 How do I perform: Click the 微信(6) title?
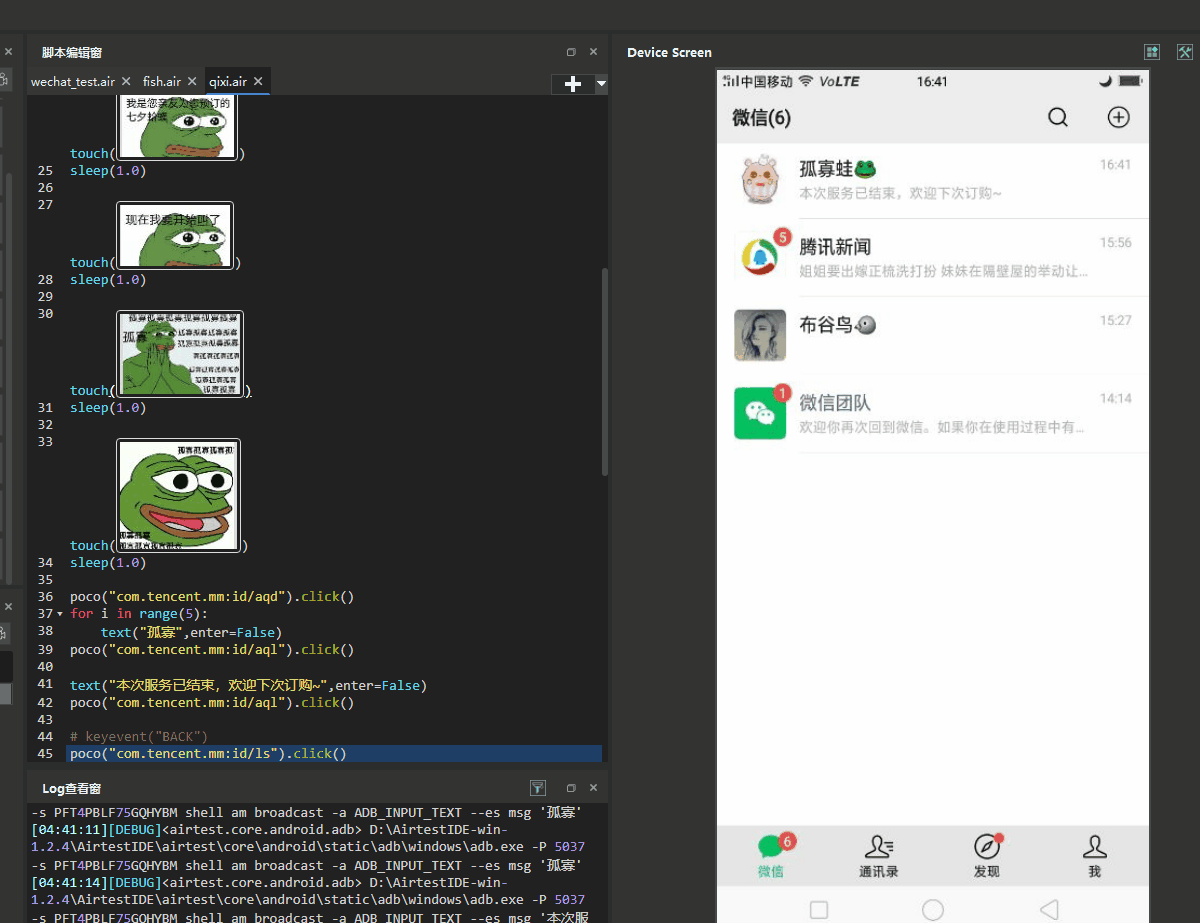click(761, 118)
